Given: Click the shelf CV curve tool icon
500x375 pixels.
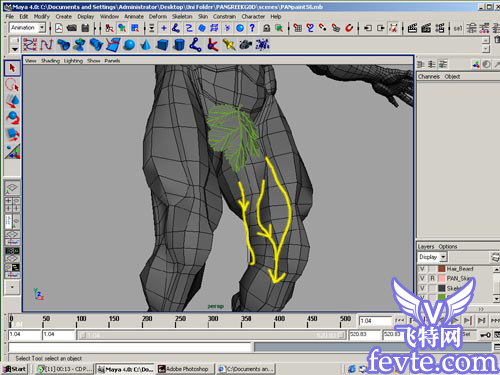Looking at the screenshot, I should [x=30, y=45].
